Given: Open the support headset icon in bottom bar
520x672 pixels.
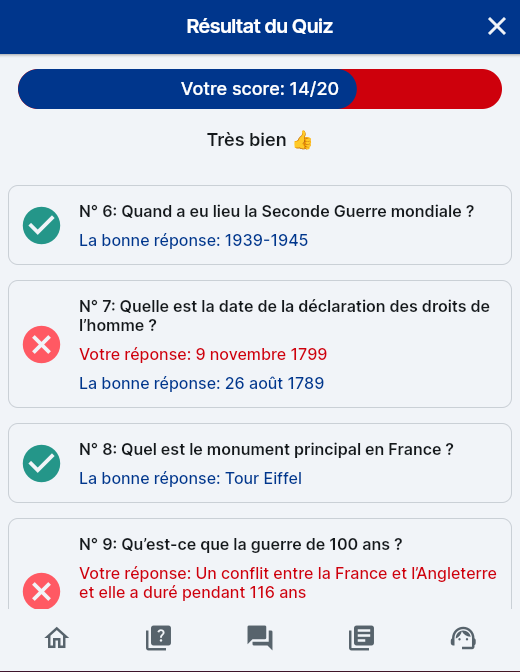Looking at the screenshot, I should tap(463, 638).
